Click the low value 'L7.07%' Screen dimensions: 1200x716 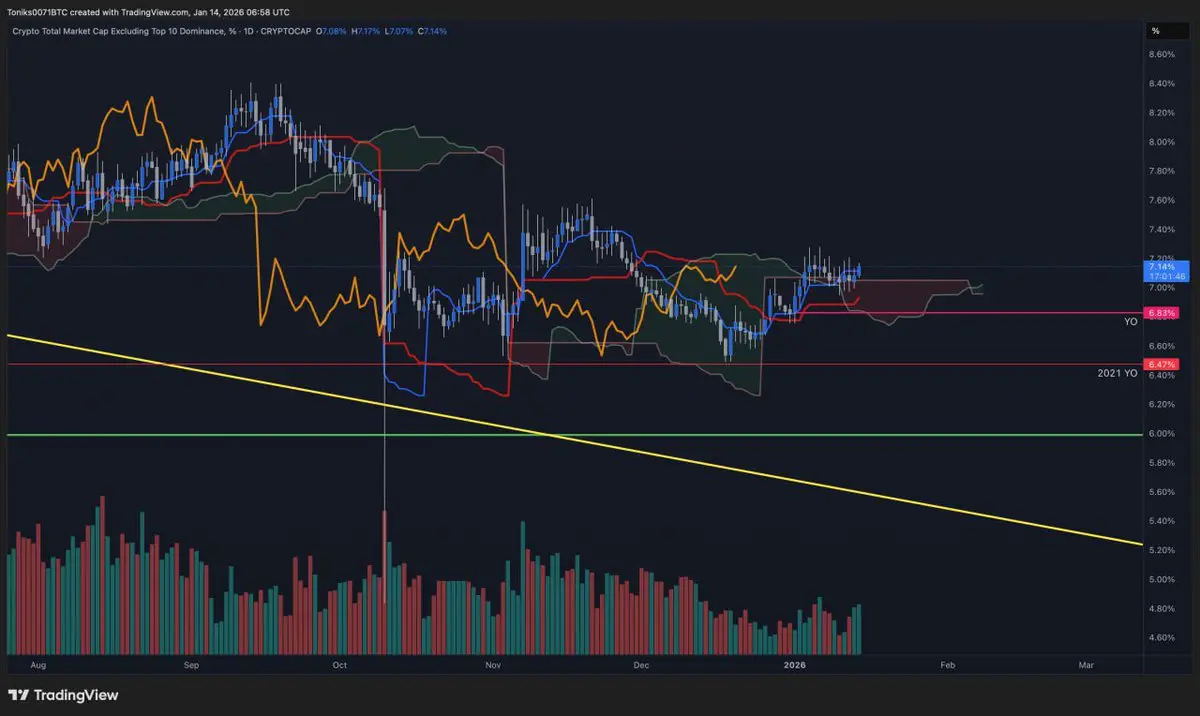click(401, 31)
